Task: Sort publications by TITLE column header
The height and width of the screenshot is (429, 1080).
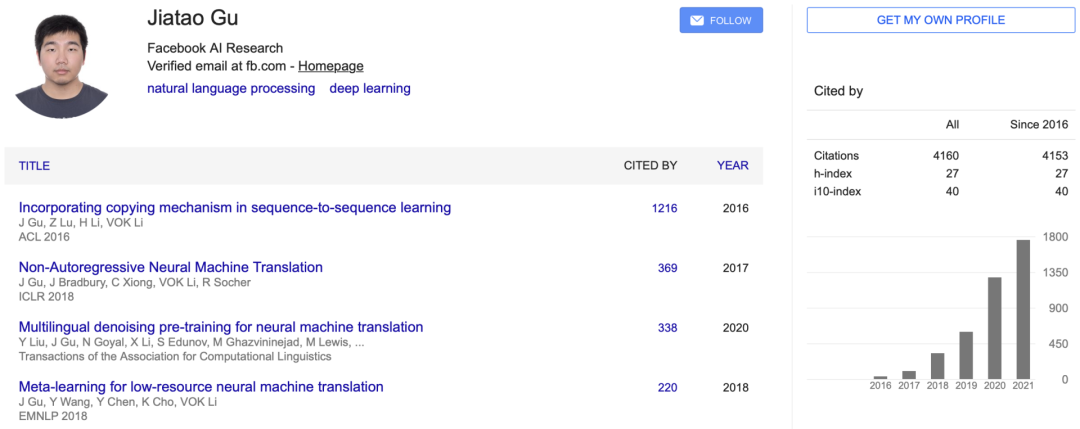Action: [x=34, y=166]
